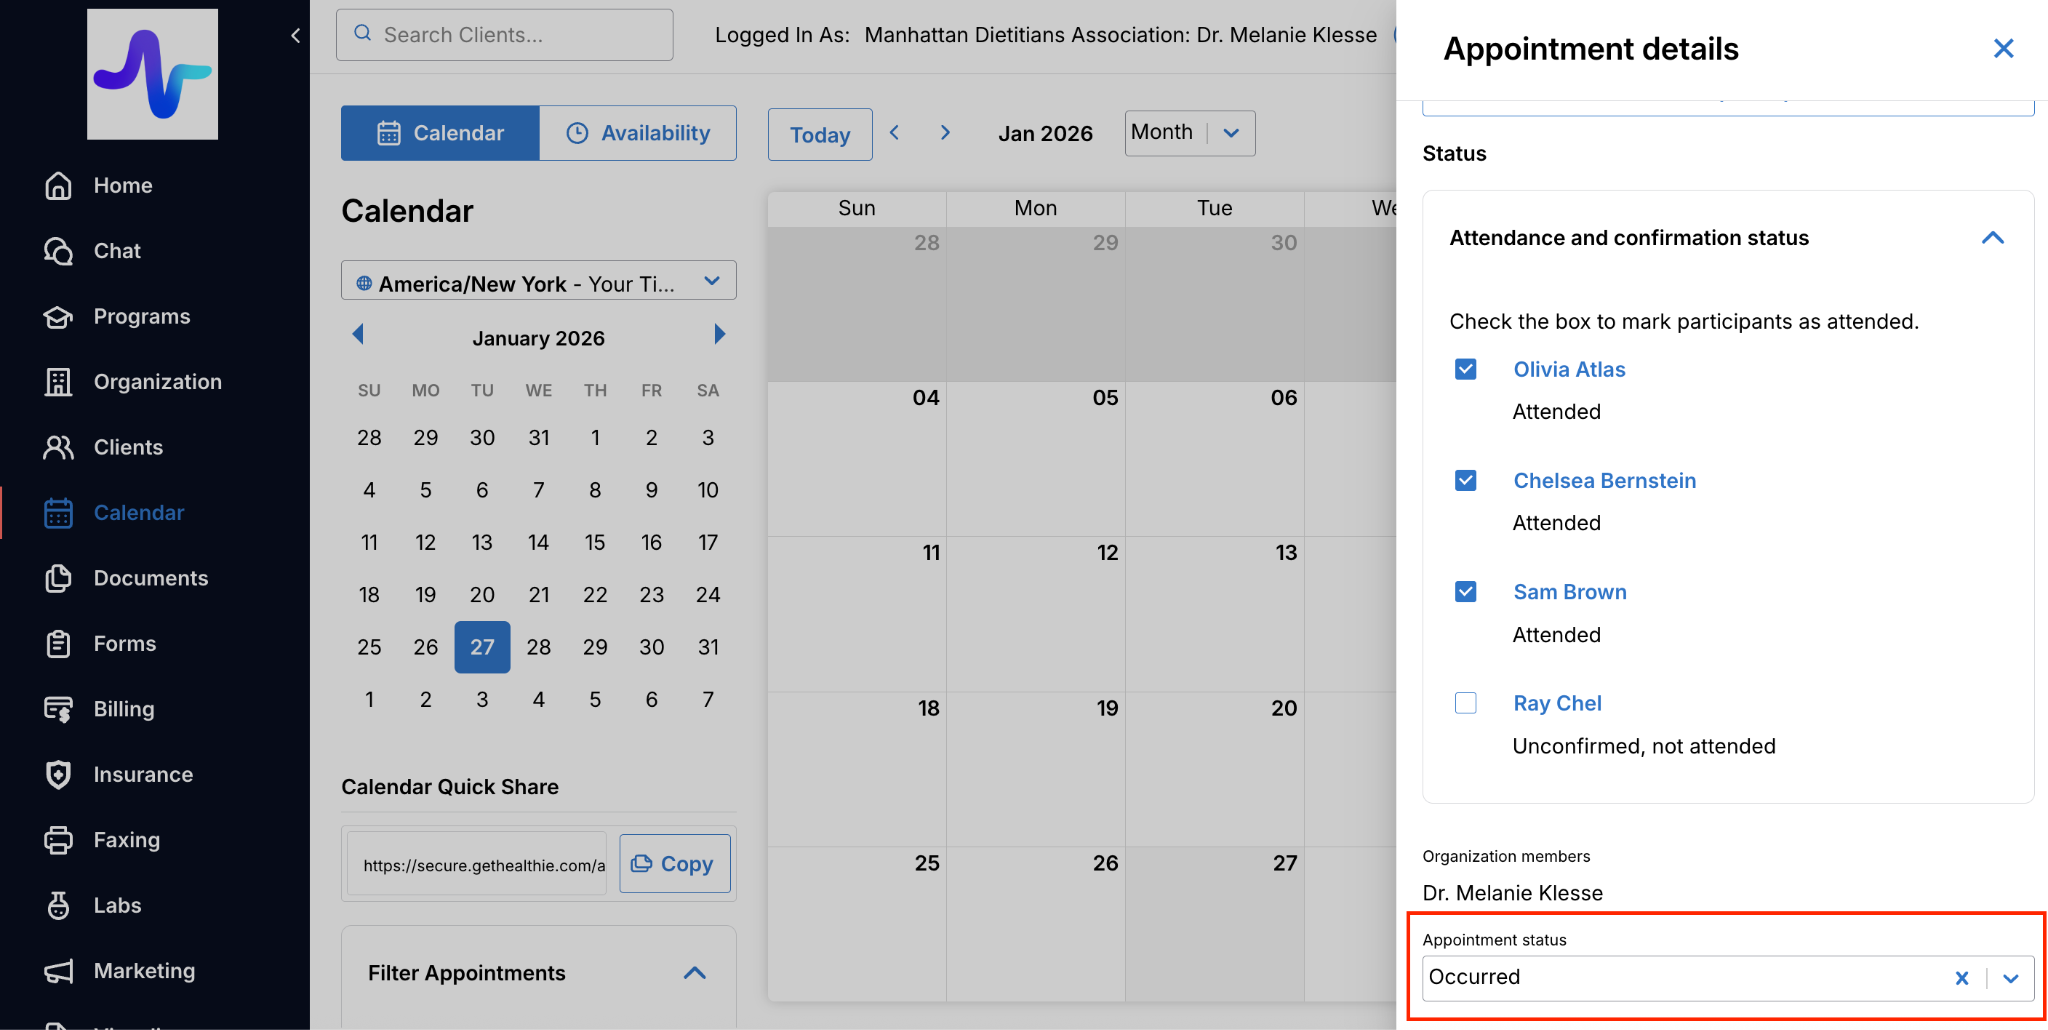Click the 'Dr. Melanie Klesse' organization member text

pos(1512,893)
